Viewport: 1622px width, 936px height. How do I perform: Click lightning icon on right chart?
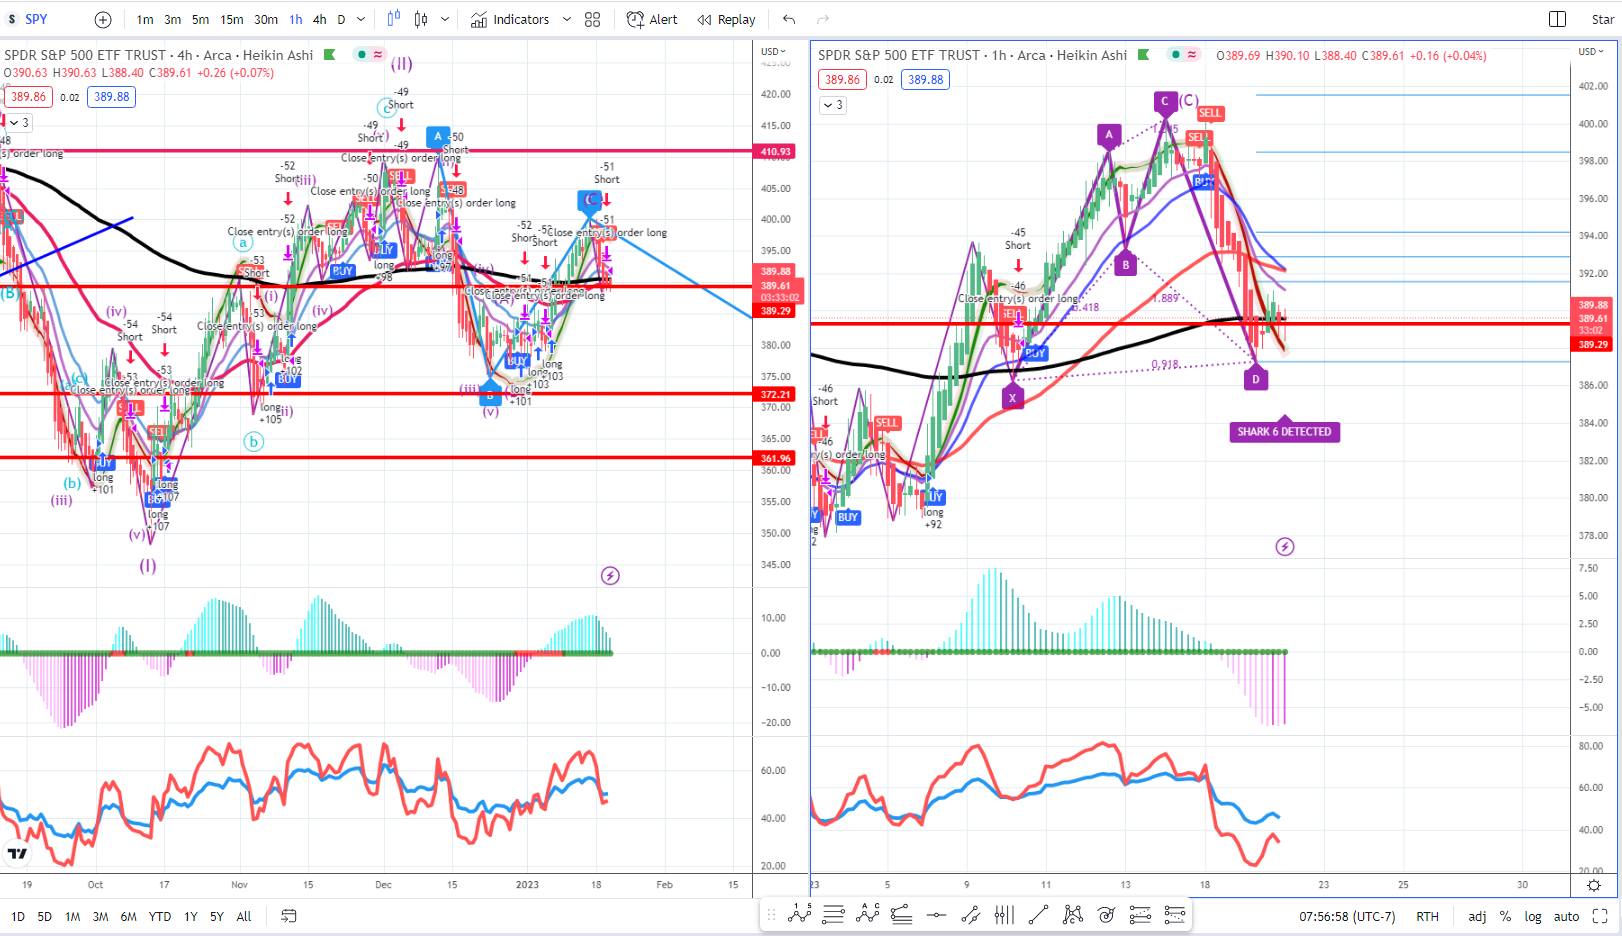click(1285, 546)
